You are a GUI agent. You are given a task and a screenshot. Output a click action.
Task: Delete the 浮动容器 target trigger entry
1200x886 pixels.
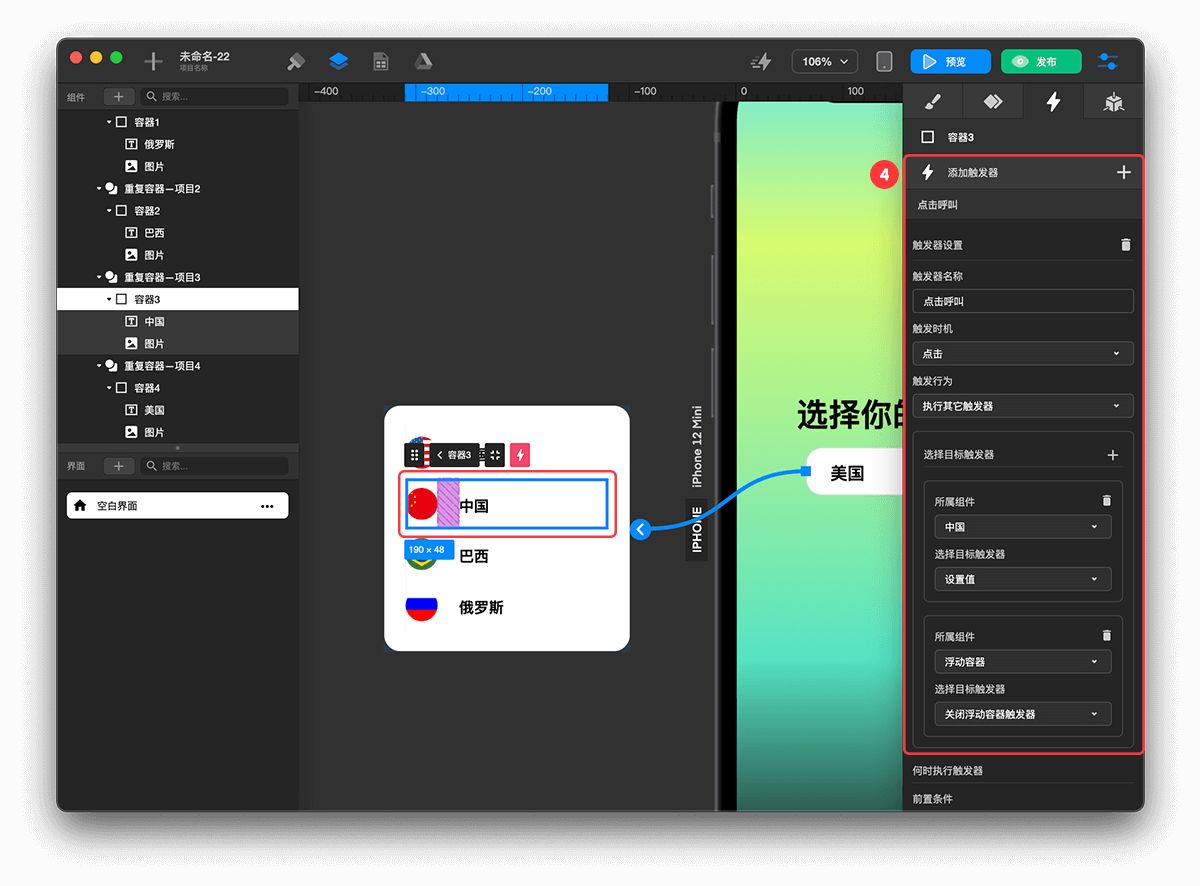1106,636
